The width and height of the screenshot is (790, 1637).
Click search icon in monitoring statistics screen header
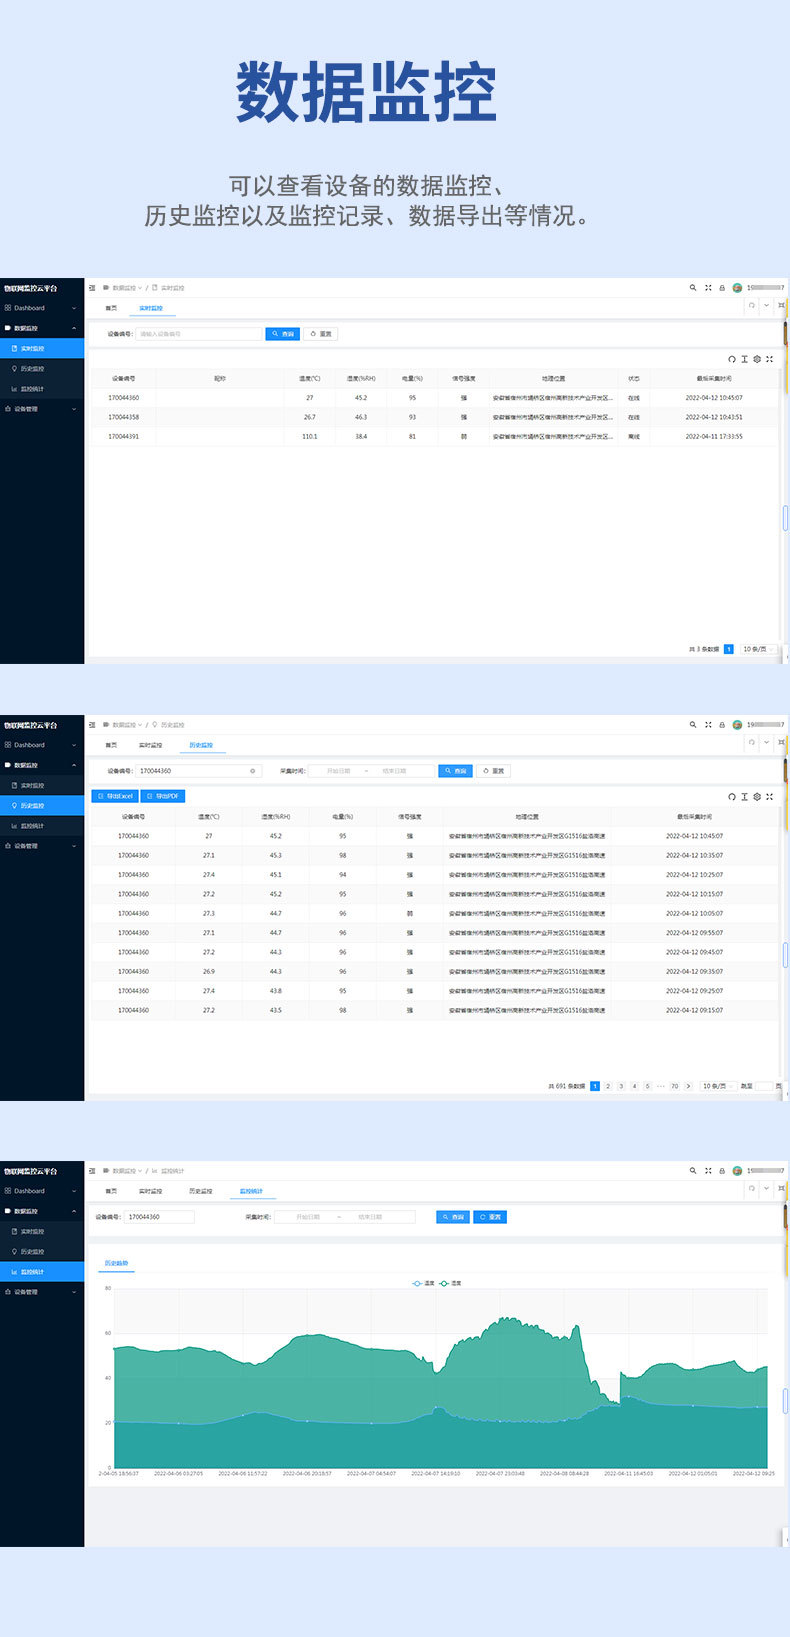692,1171
